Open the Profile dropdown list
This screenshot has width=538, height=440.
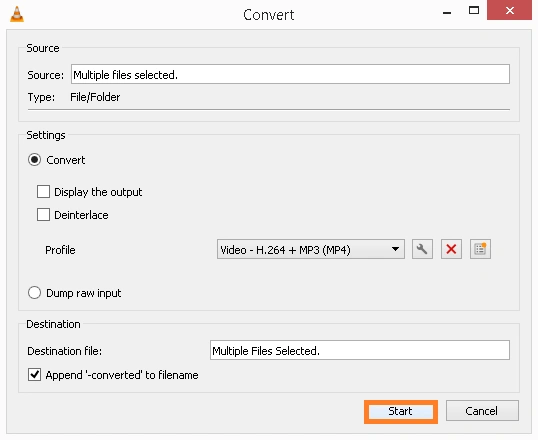[311, 250]
